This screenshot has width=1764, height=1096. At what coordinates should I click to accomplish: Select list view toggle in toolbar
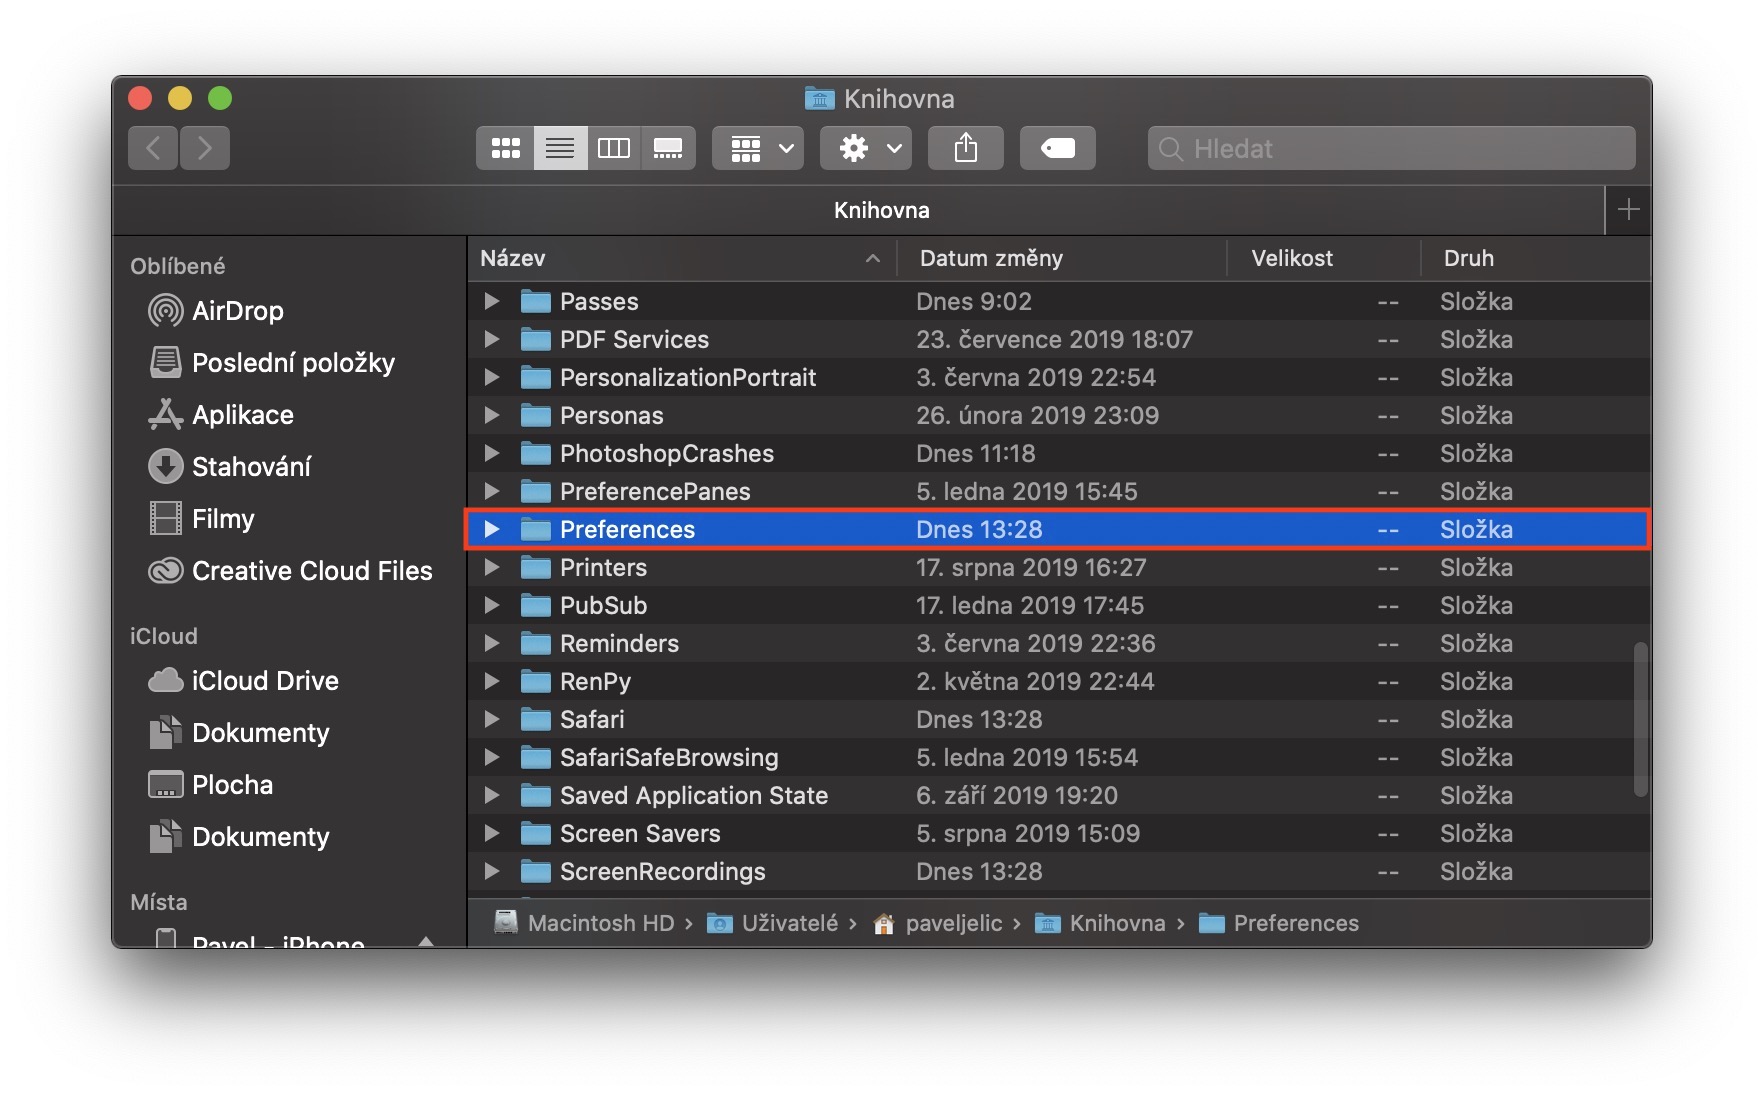point(560,149)
